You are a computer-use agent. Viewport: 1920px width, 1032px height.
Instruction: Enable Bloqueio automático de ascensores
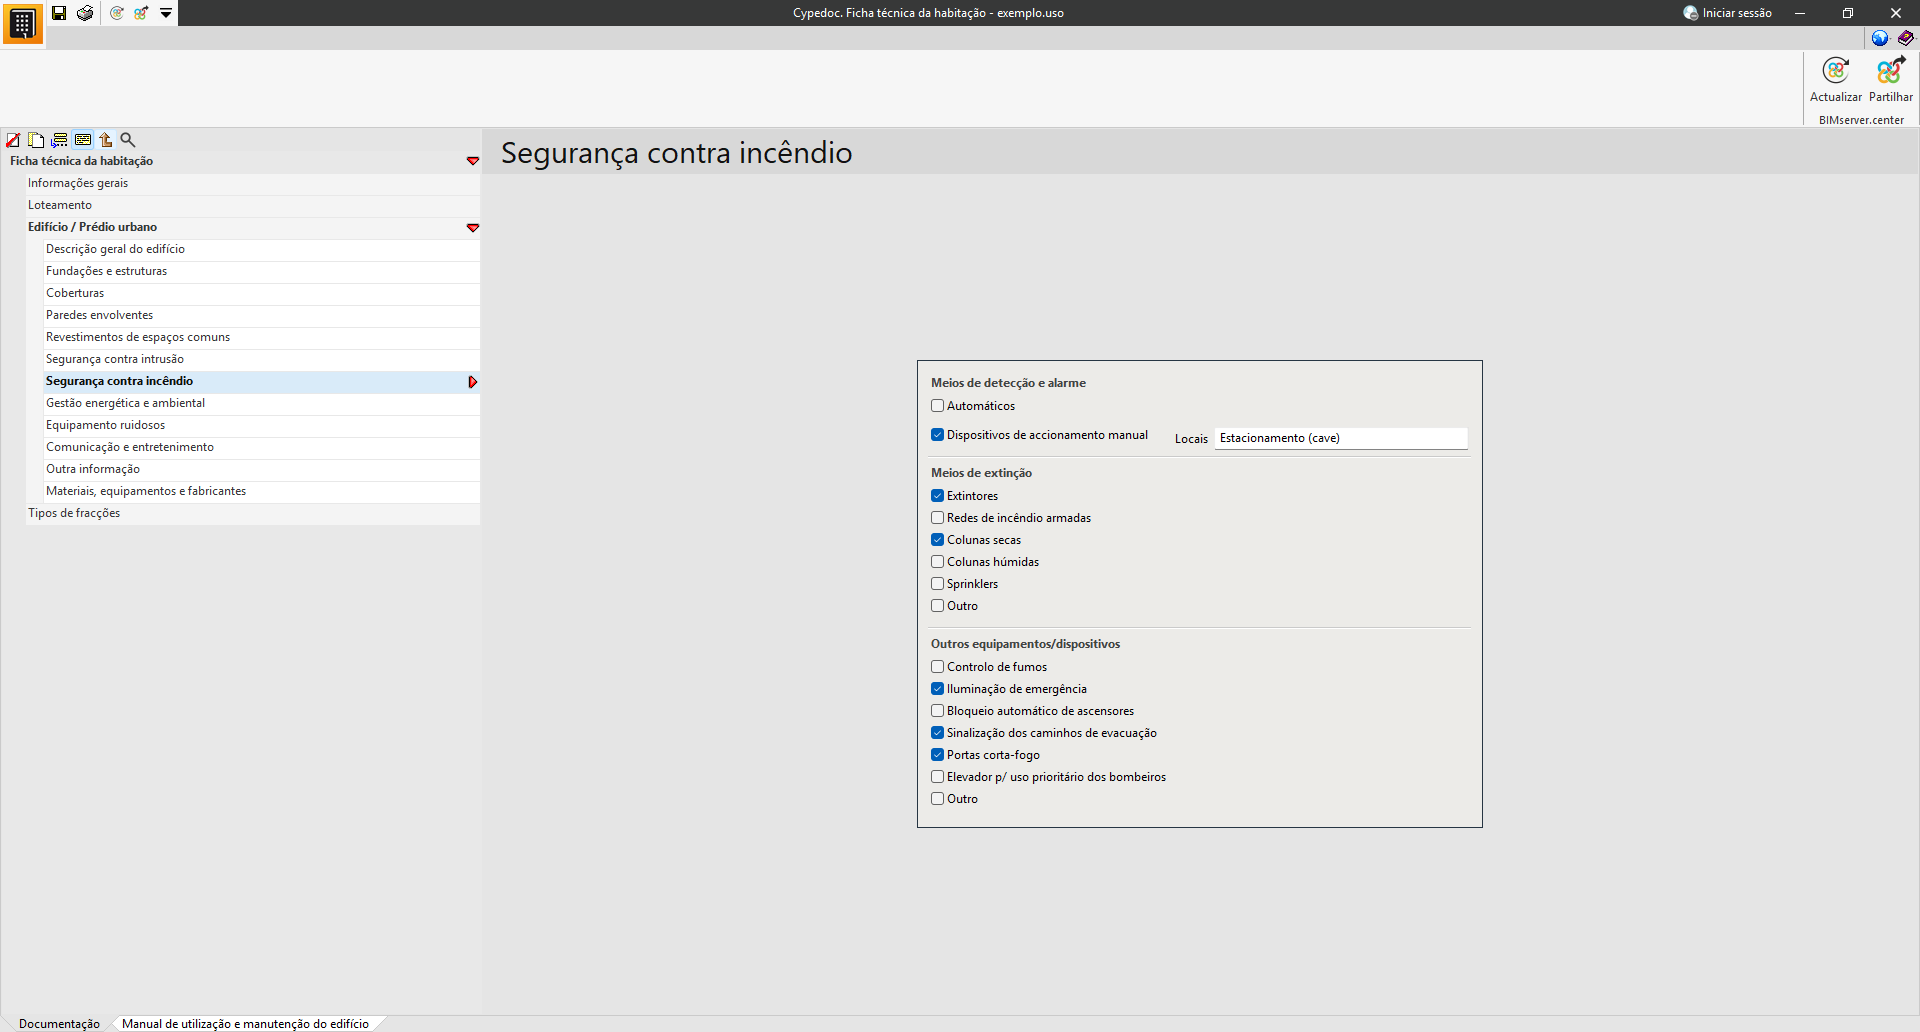coord(938,711)
